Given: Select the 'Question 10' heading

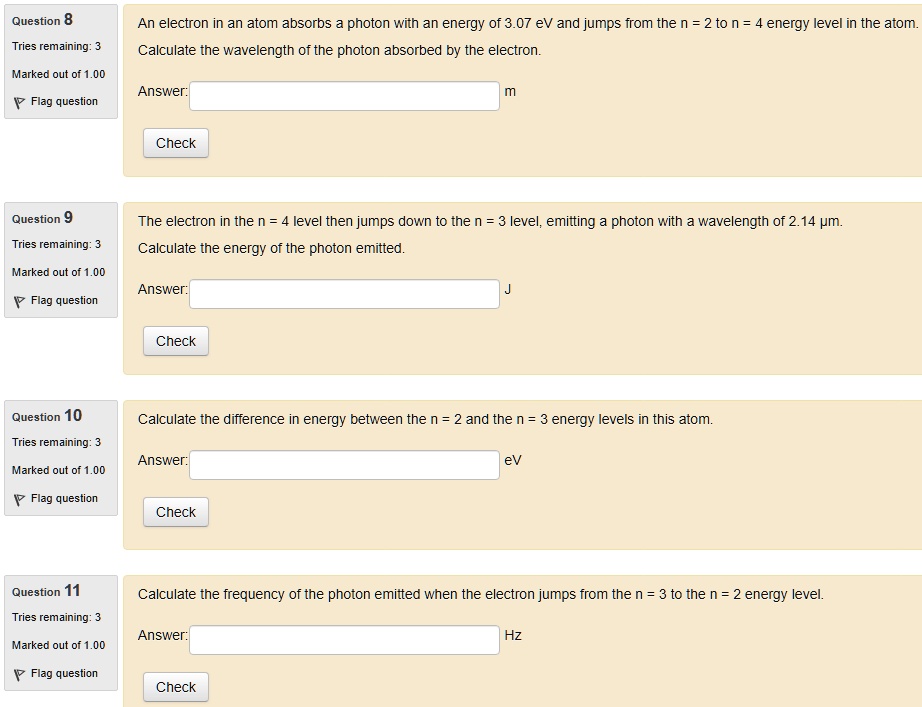Looking at the screenshot, I should click(x=47, y=416).
